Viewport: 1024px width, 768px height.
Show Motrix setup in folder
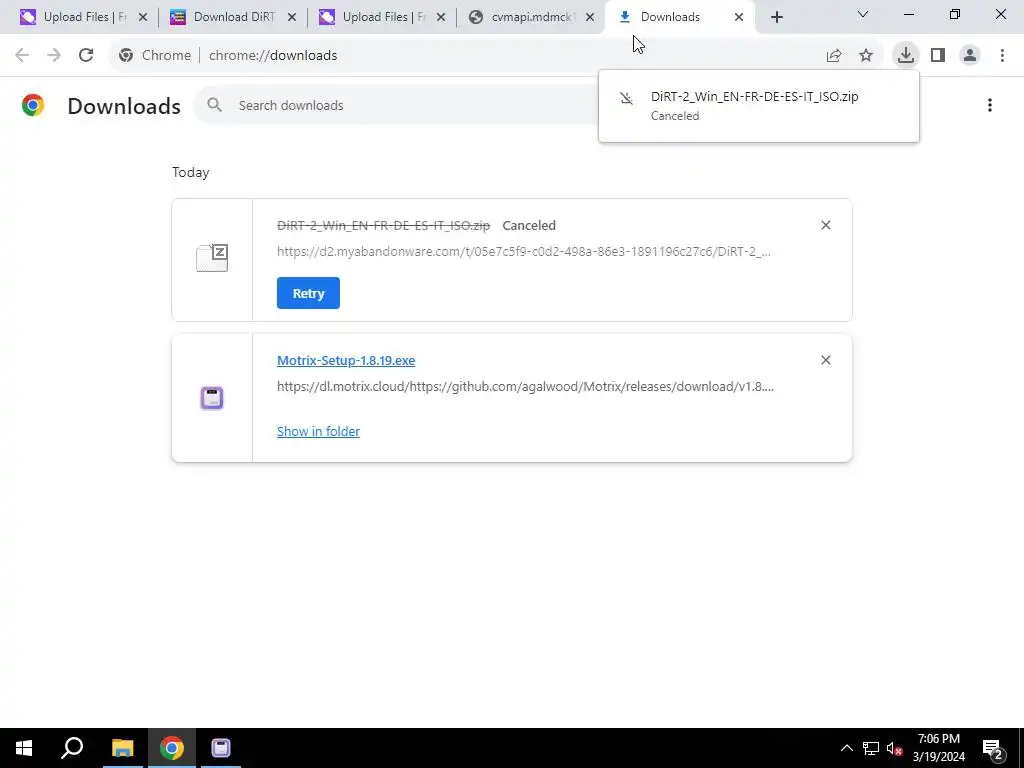pos(318,432)
